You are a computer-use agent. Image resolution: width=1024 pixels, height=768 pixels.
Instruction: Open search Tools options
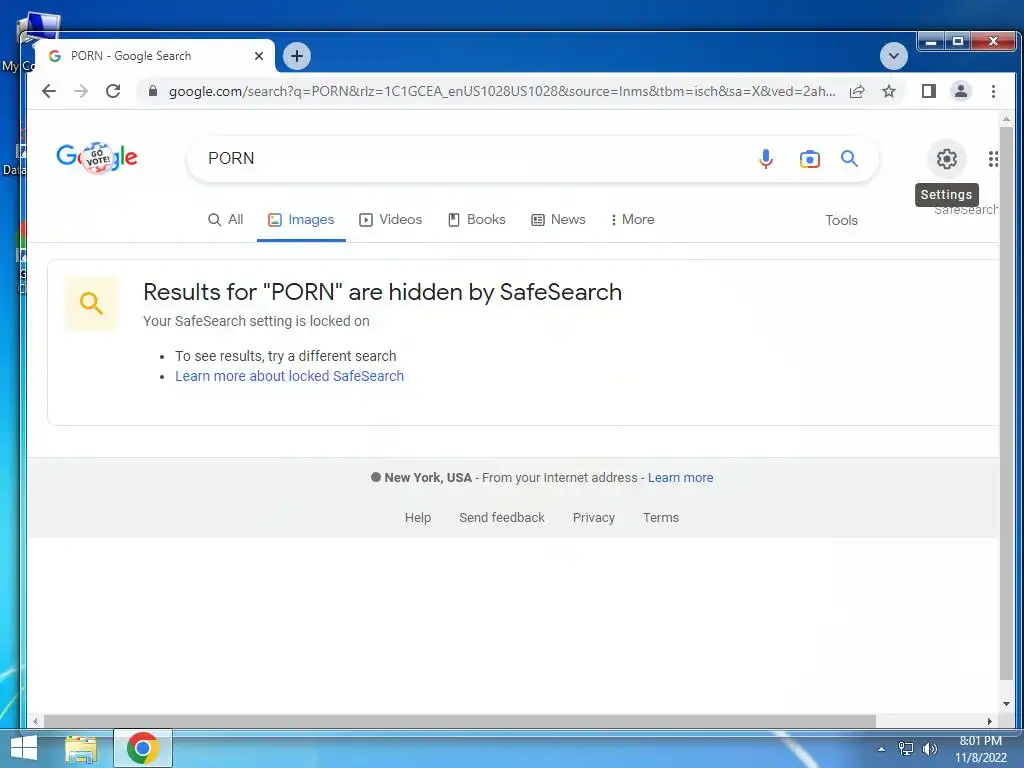click(x=841, y=221)
